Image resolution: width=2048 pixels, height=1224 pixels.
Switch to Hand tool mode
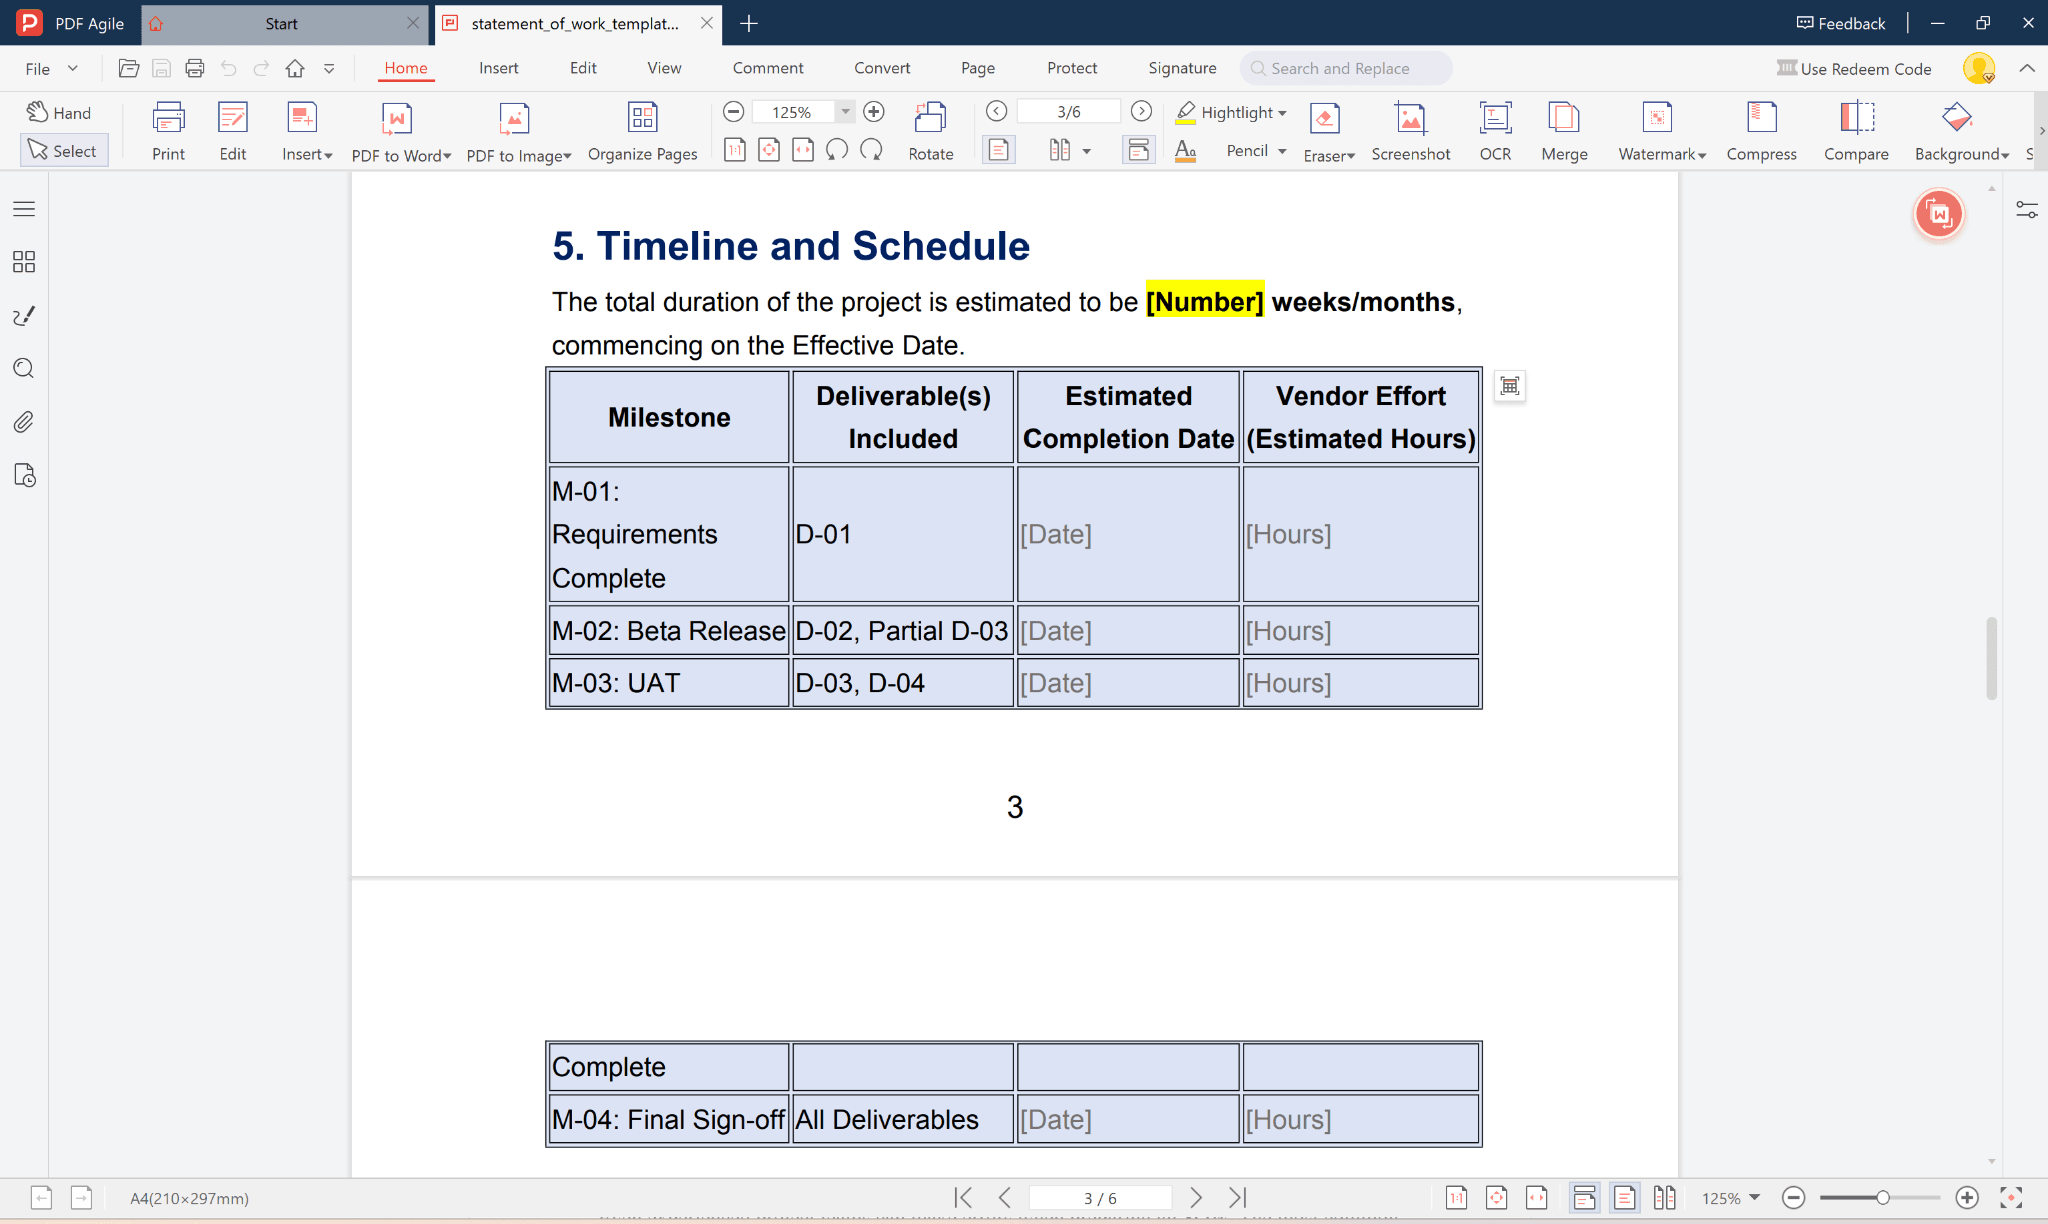coord(60,113)
